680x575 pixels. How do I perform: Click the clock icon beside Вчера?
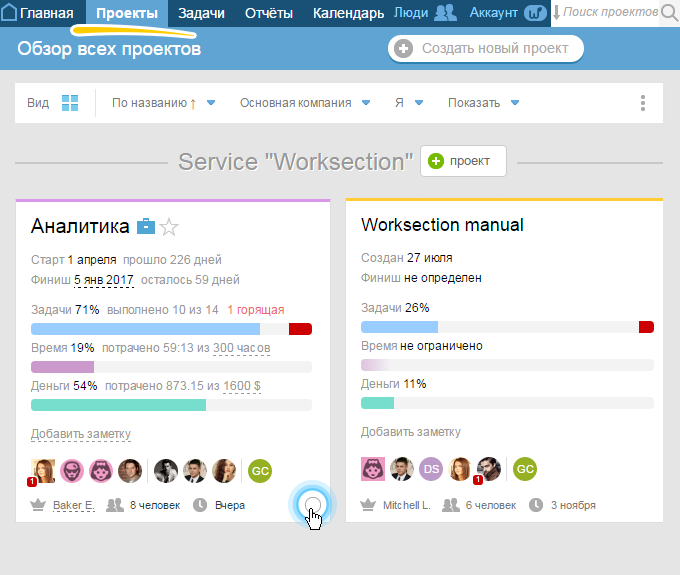point(200,505)
